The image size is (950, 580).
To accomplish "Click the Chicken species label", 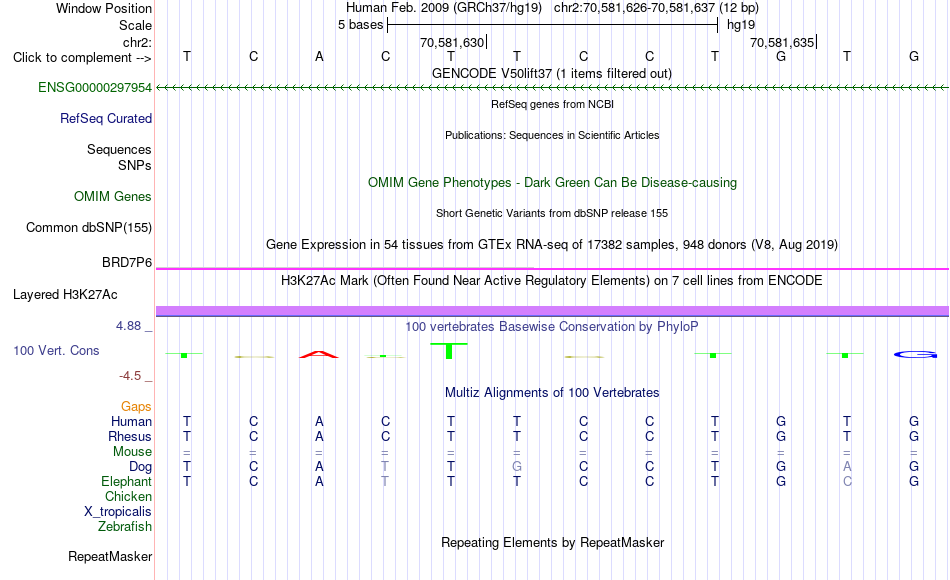I will coord(128,496).
